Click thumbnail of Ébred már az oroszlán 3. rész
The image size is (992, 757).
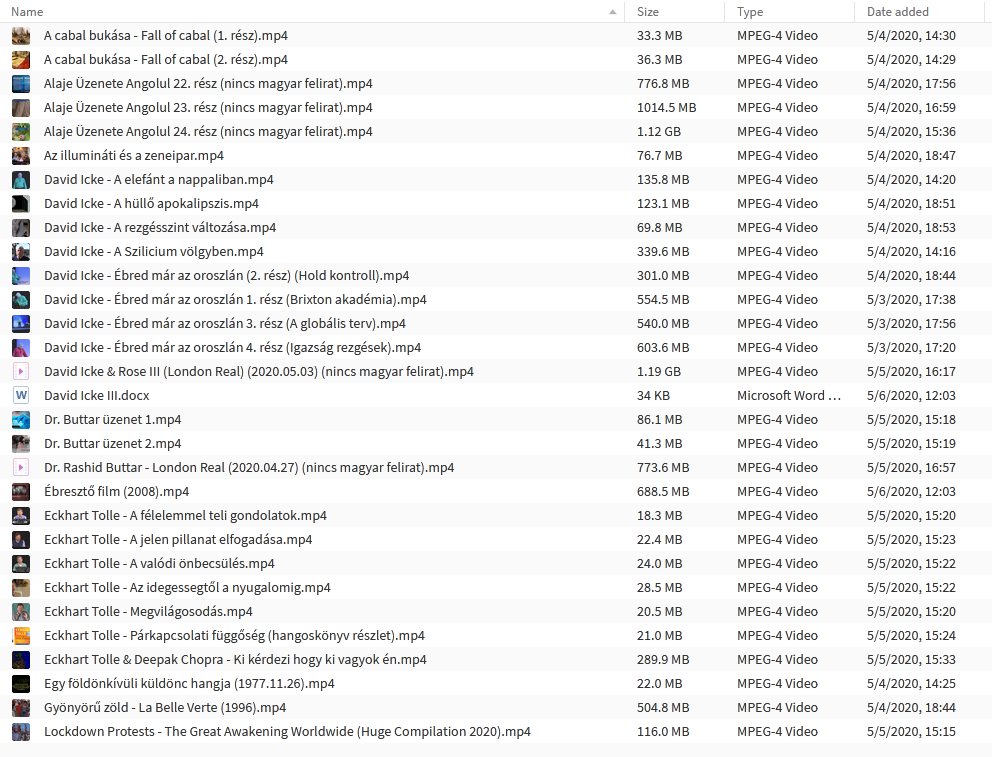tap(21, 324)
